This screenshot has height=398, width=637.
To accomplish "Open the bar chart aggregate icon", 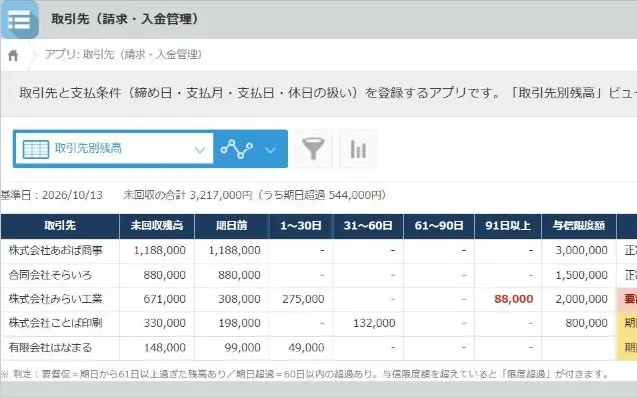I will click(358, 149).
